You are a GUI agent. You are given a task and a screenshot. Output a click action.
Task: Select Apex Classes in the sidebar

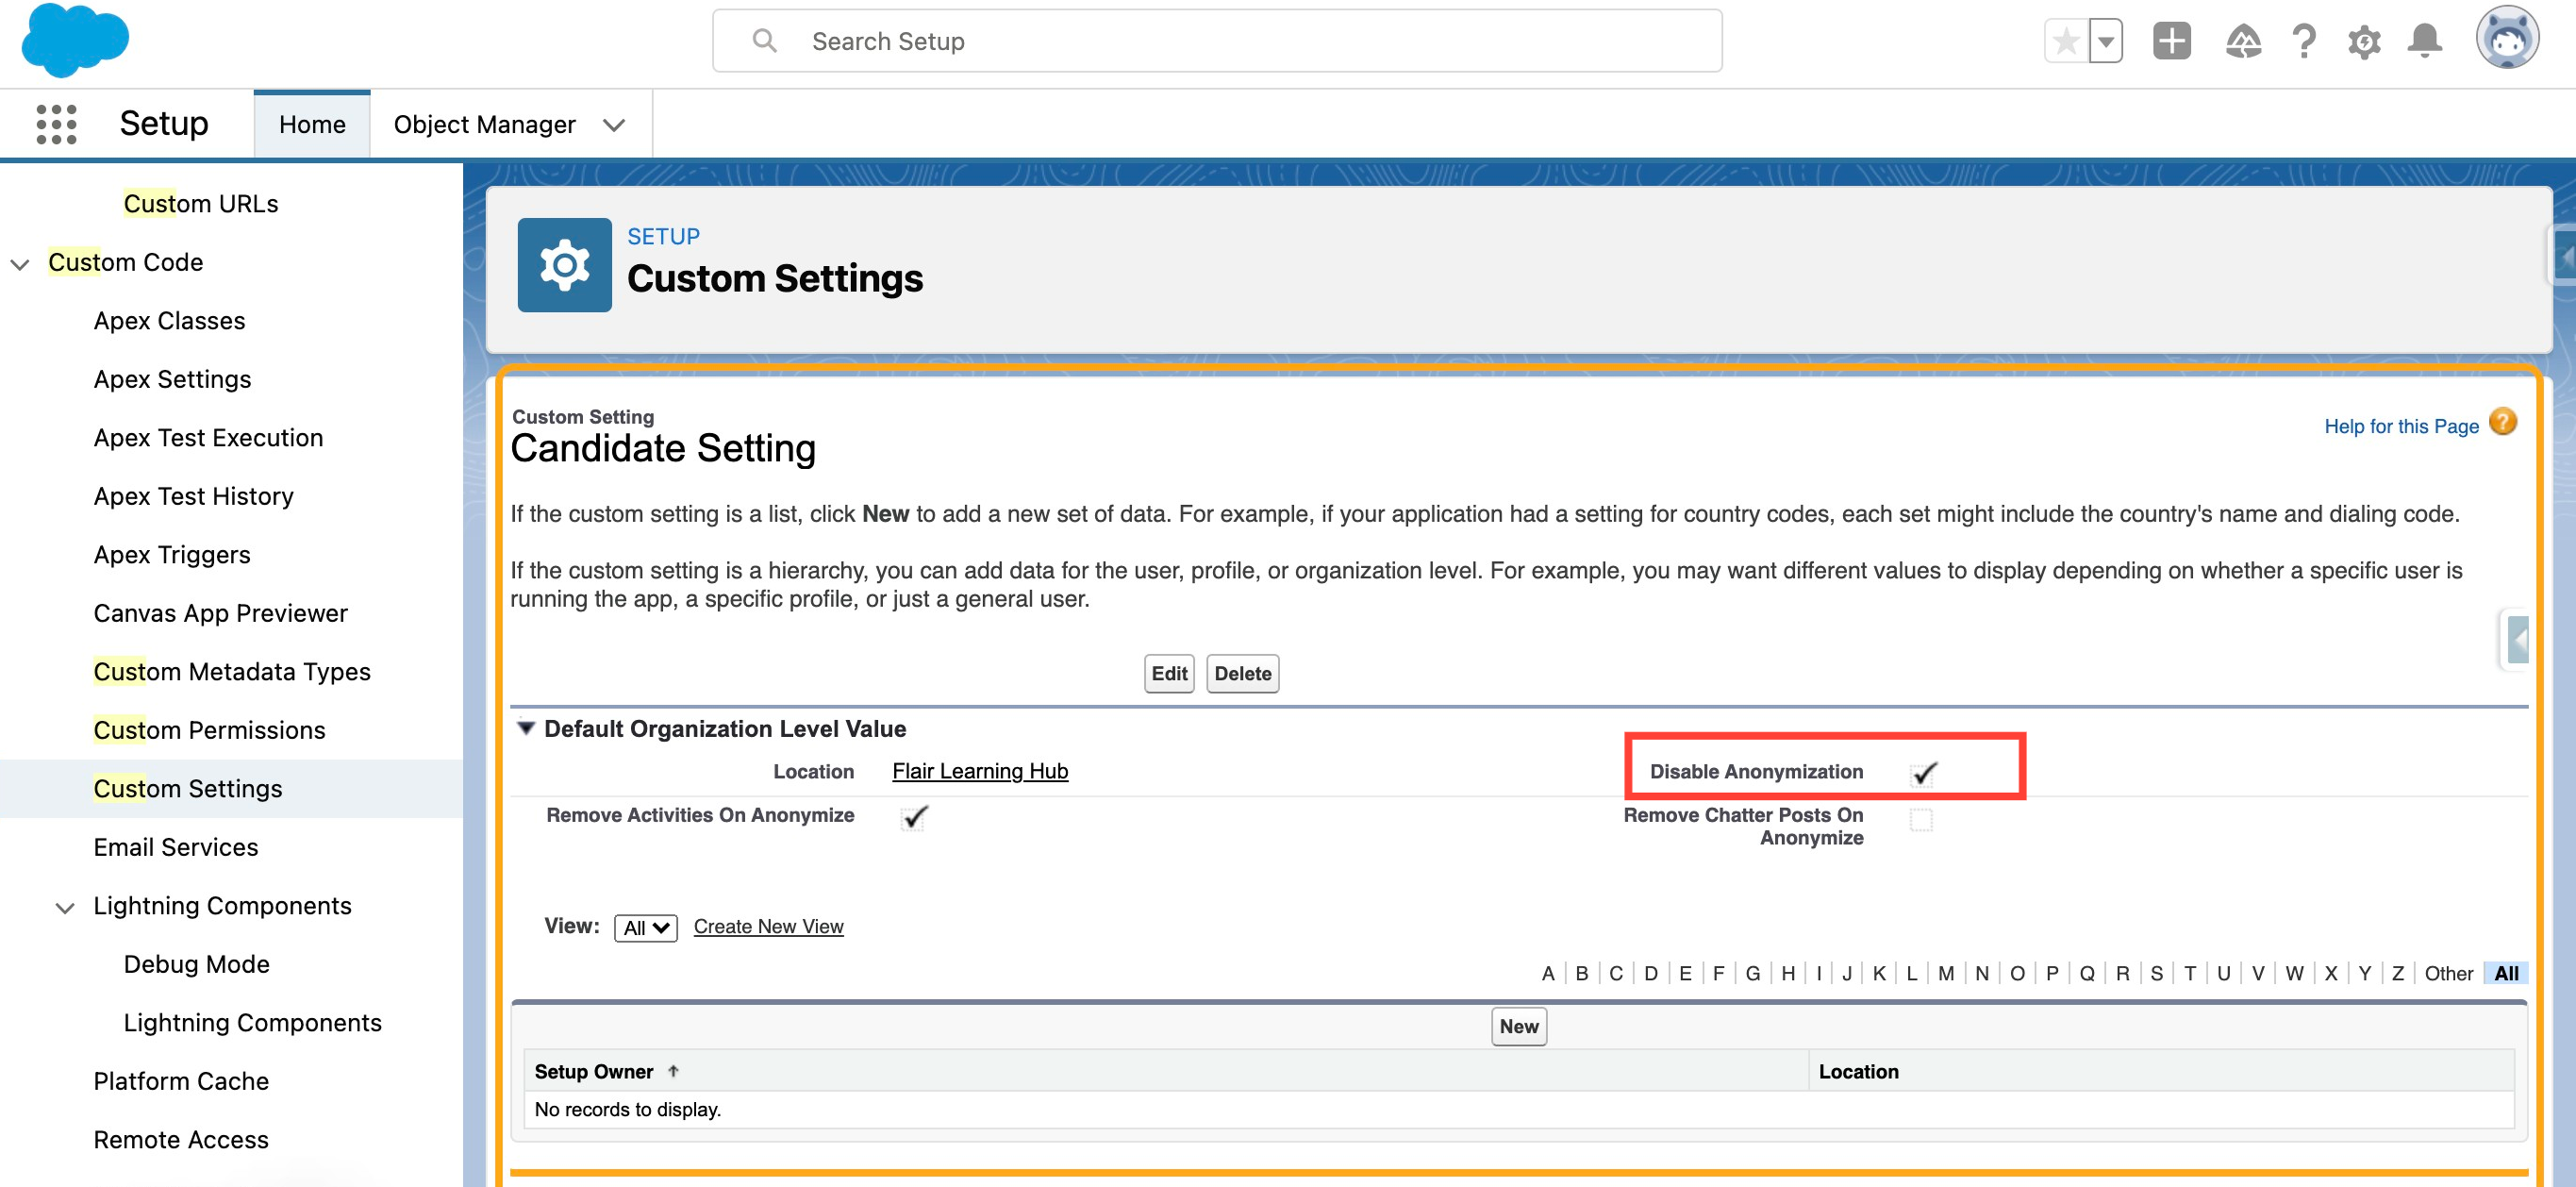tap(169, 321)
